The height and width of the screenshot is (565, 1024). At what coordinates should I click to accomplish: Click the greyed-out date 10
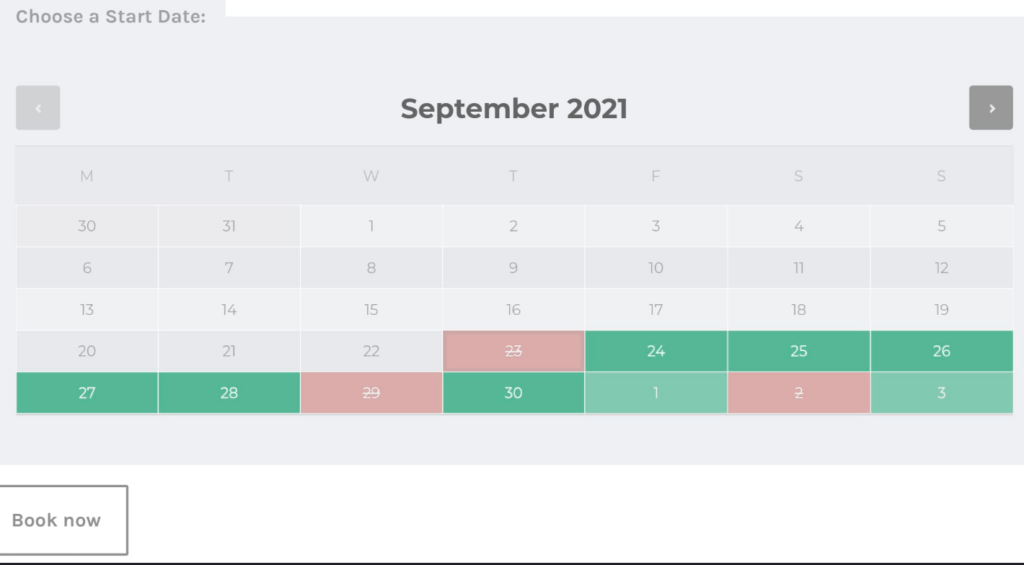656,268
